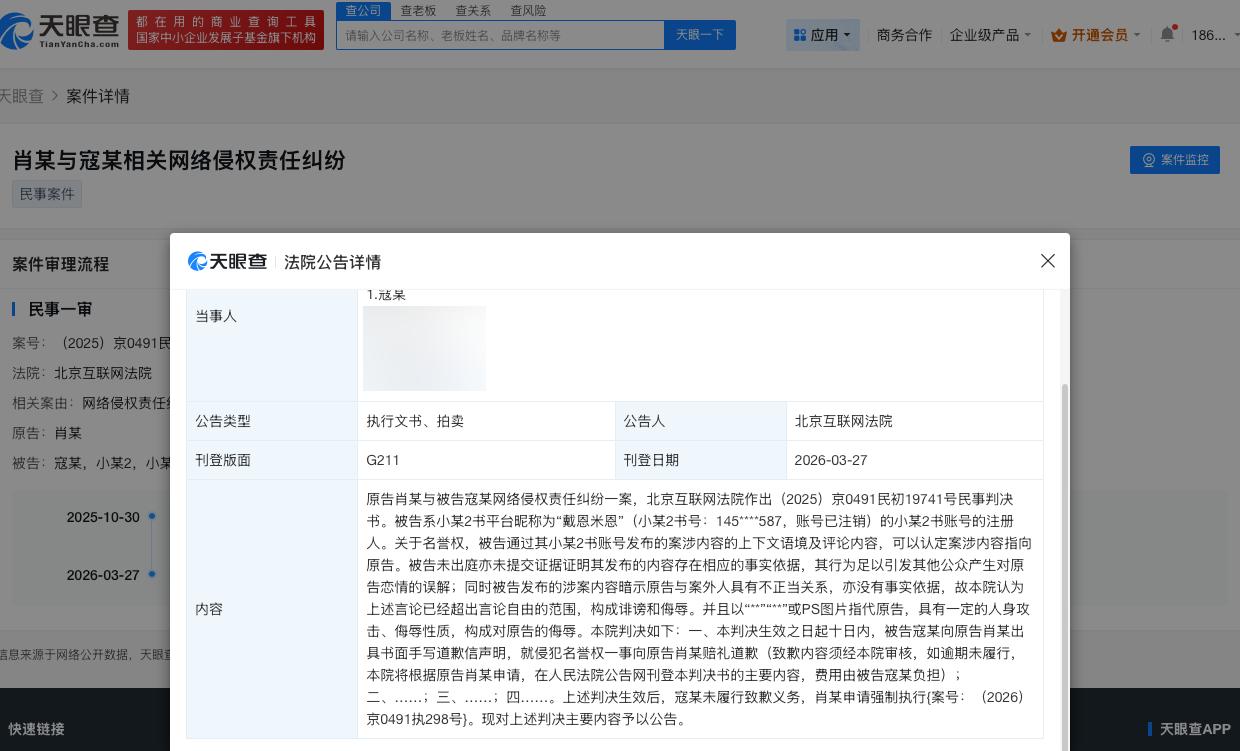Open the 商务合作 link
The width and height of the screenshot is (1240, 751).
[903, 34]
